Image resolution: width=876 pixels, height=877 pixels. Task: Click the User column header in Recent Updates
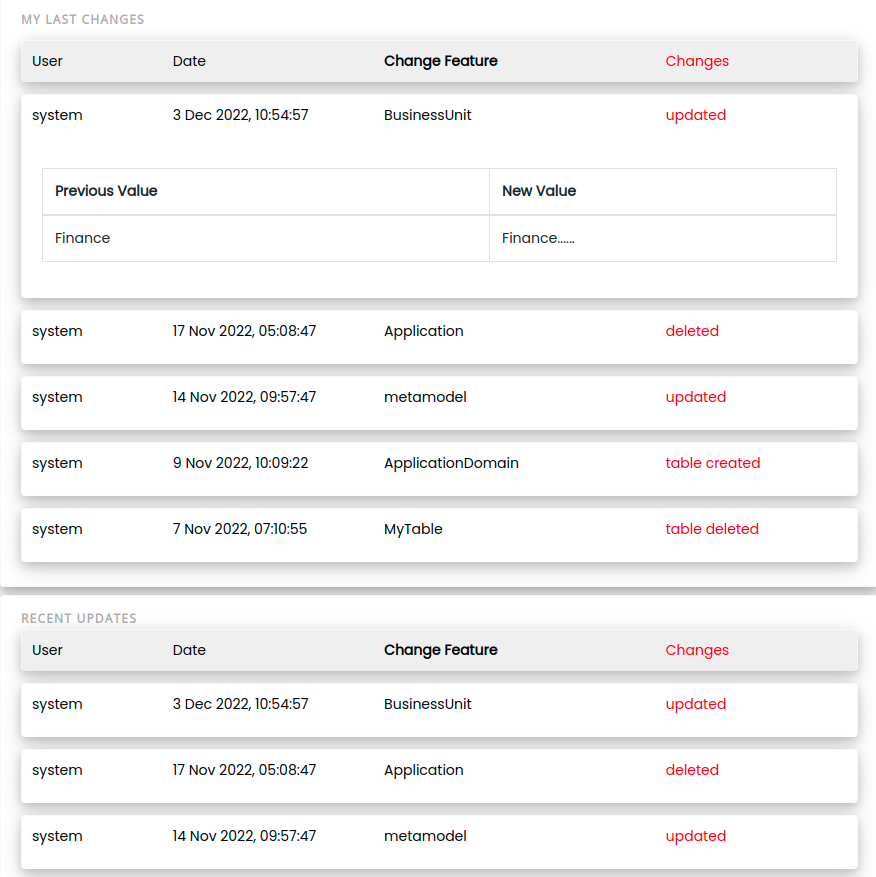point(47,650)
